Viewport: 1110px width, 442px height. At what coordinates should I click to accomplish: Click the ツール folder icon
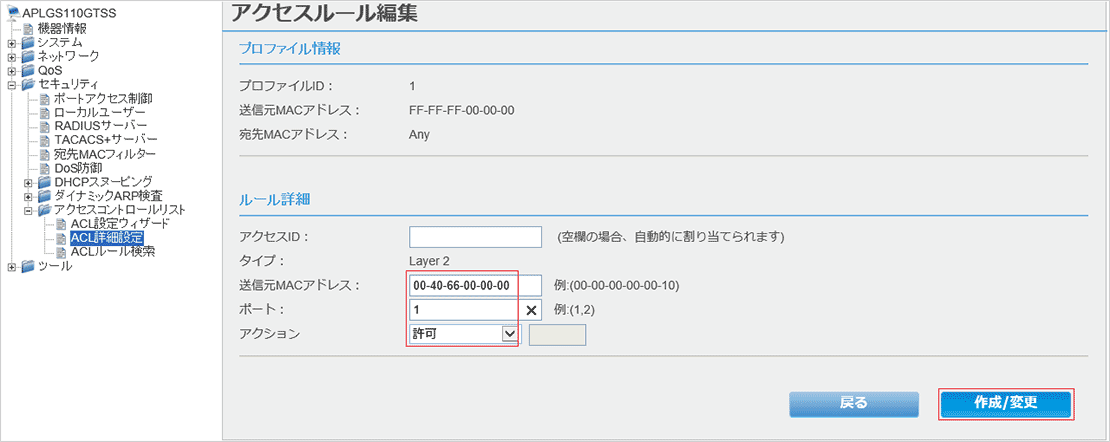point(28,266)
